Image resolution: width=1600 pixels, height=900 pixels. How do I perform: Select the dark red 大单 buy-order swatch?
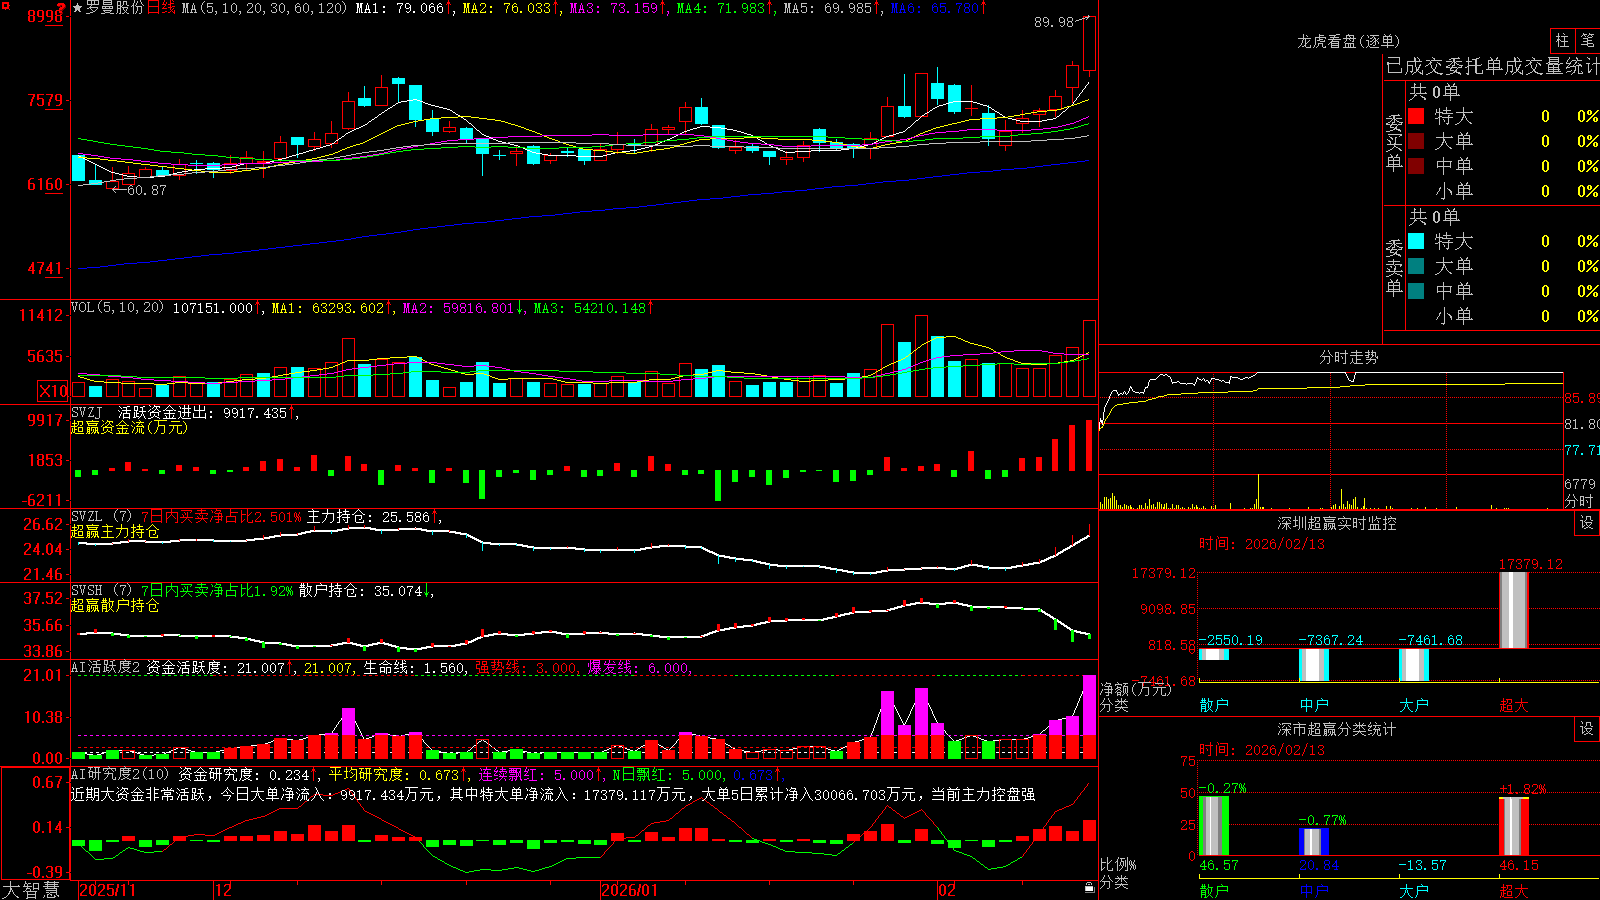point(1416,141)
